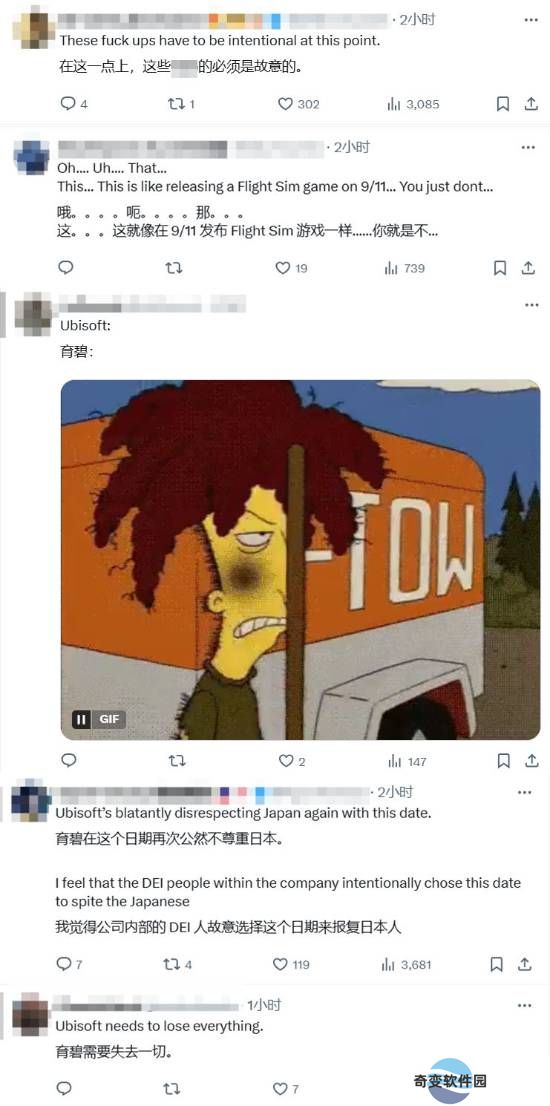The height and width of the screenshot is (1106, 550).
Task: Retweet the "intentional at this point" tweet
Action: click(x=181, y=104)
